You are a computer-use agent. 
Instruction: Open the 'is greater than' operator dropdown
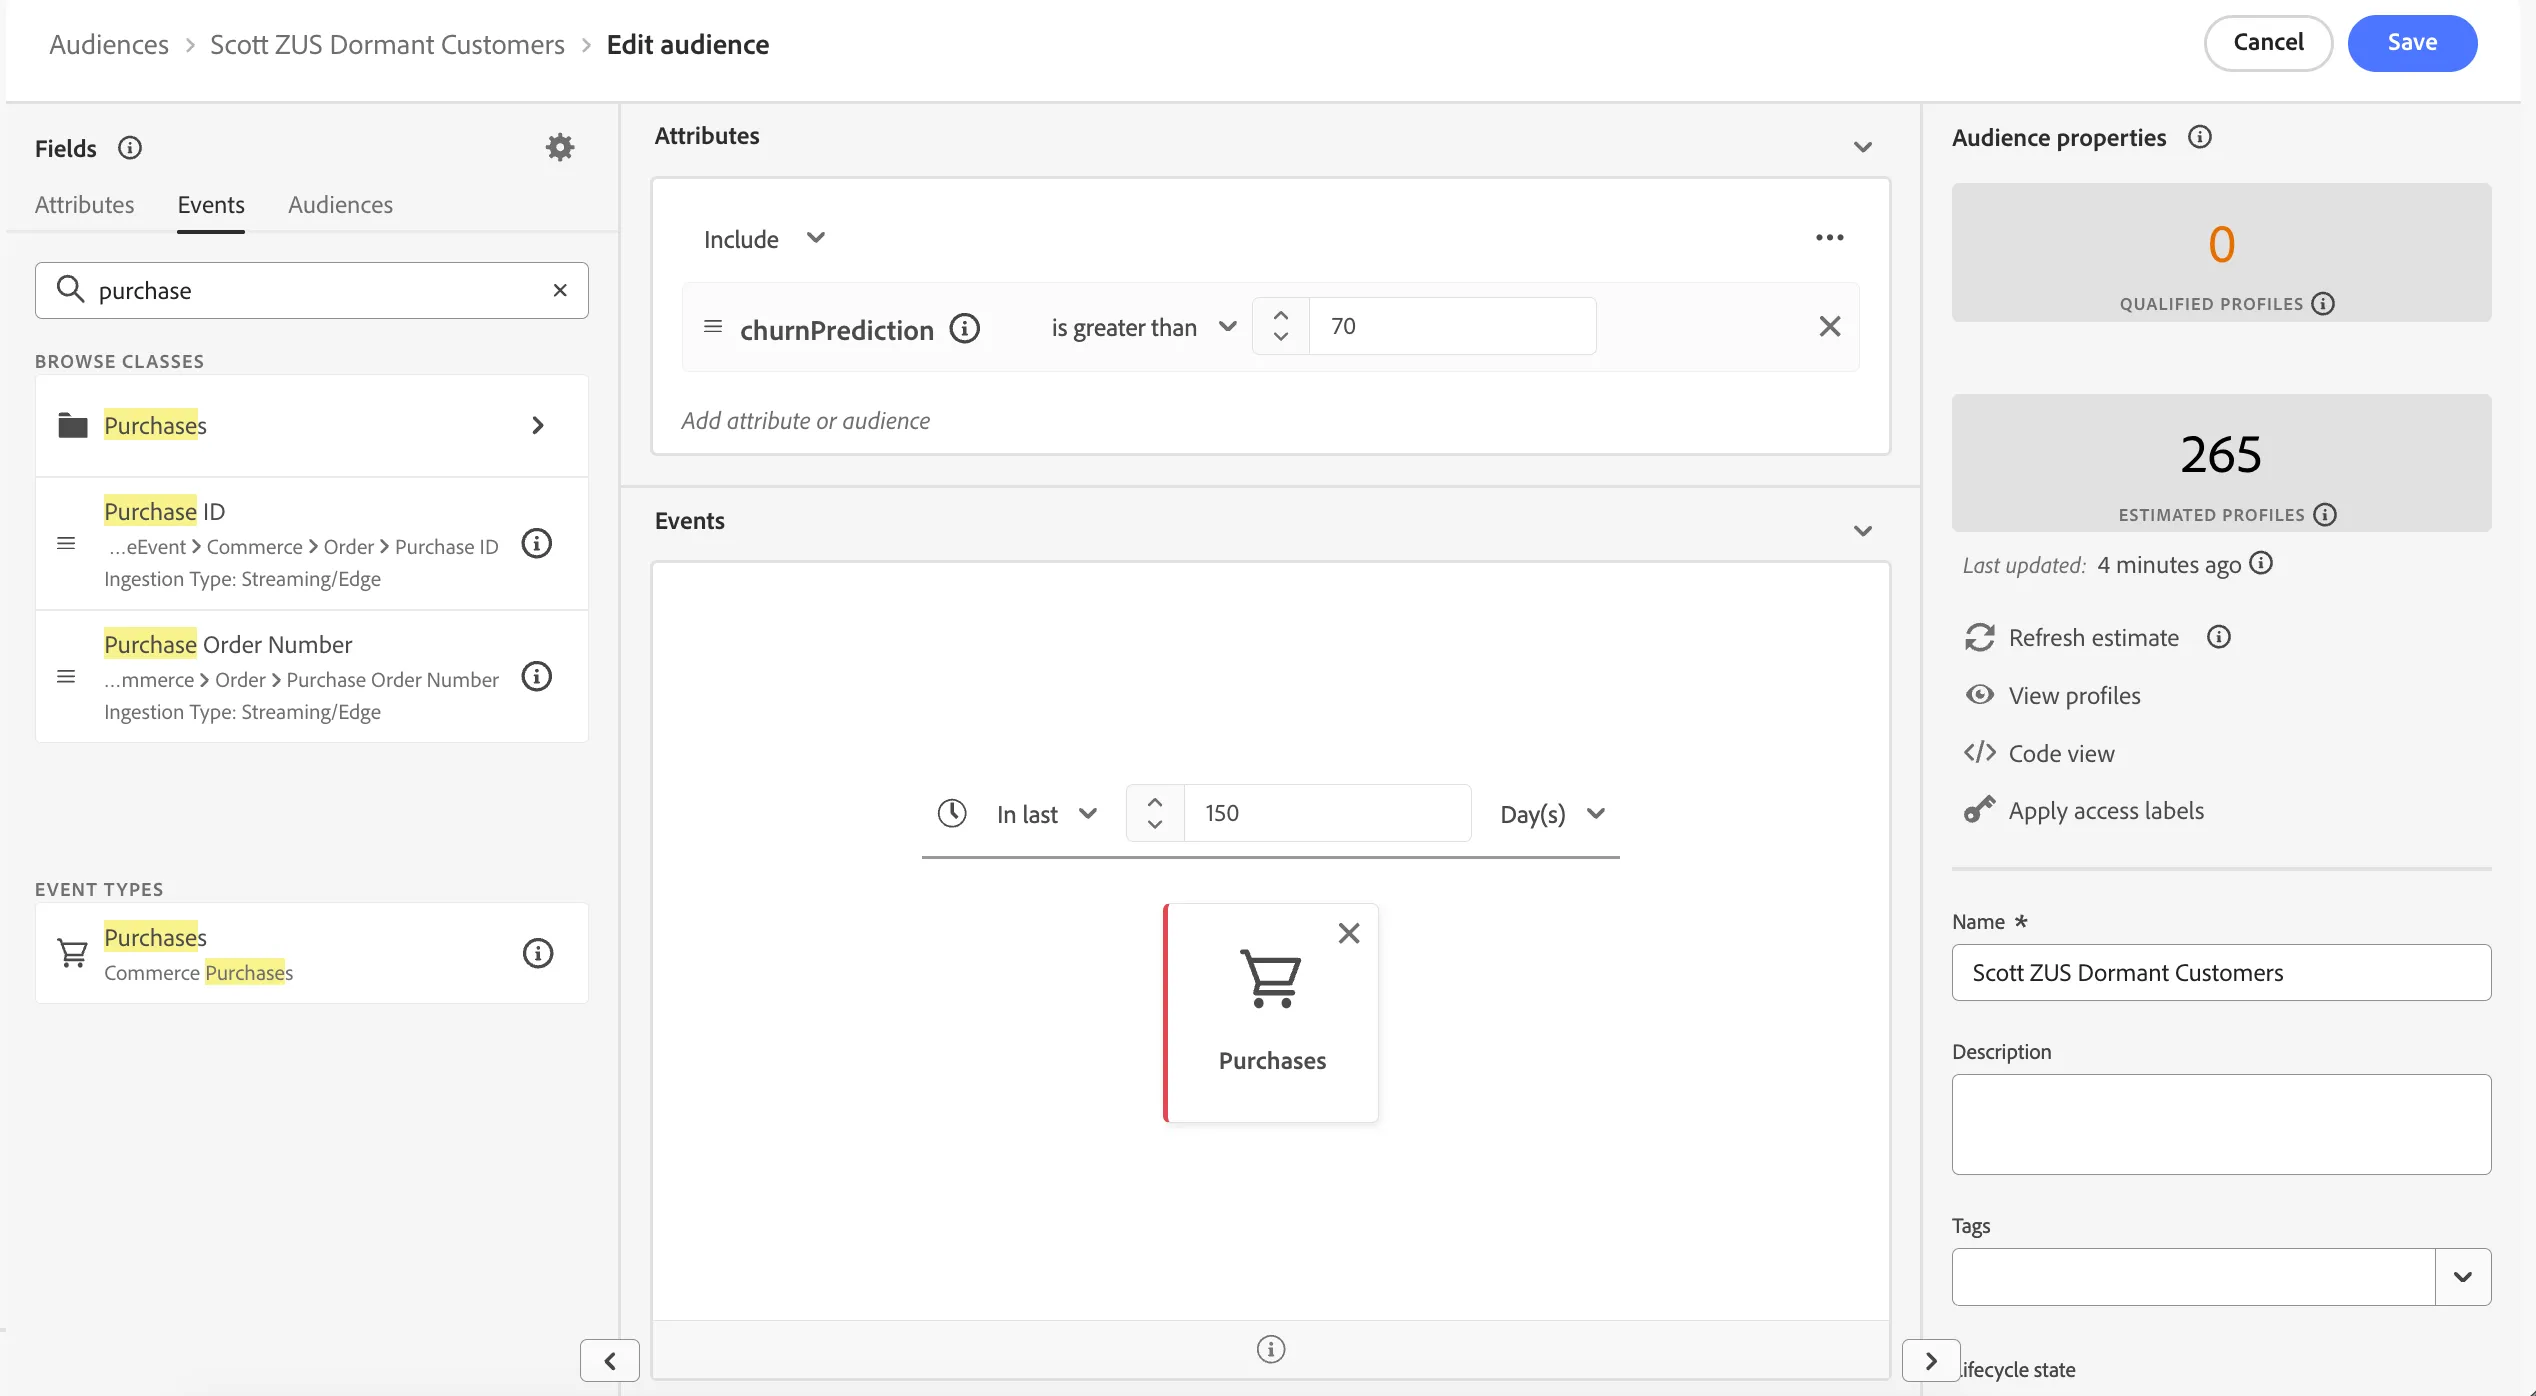point(1144,327)
